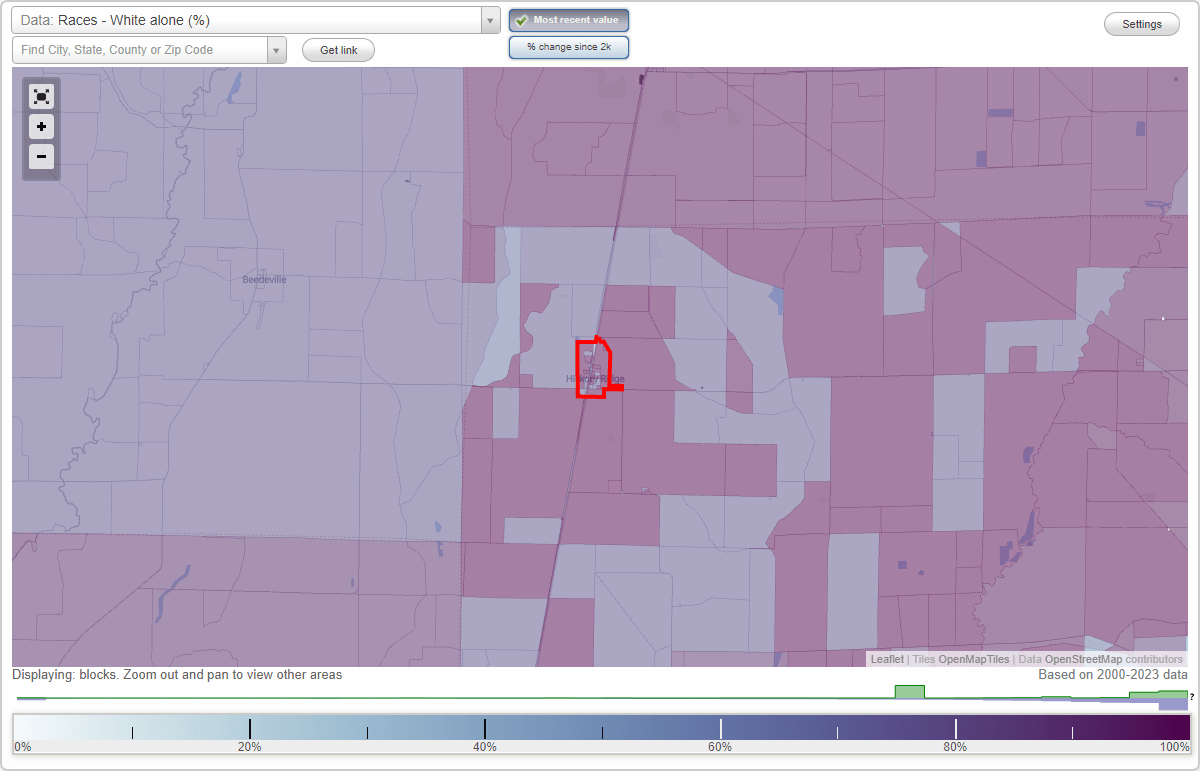Open the Settings panel
1200x771 pixels.
(x=1141, y=23)
